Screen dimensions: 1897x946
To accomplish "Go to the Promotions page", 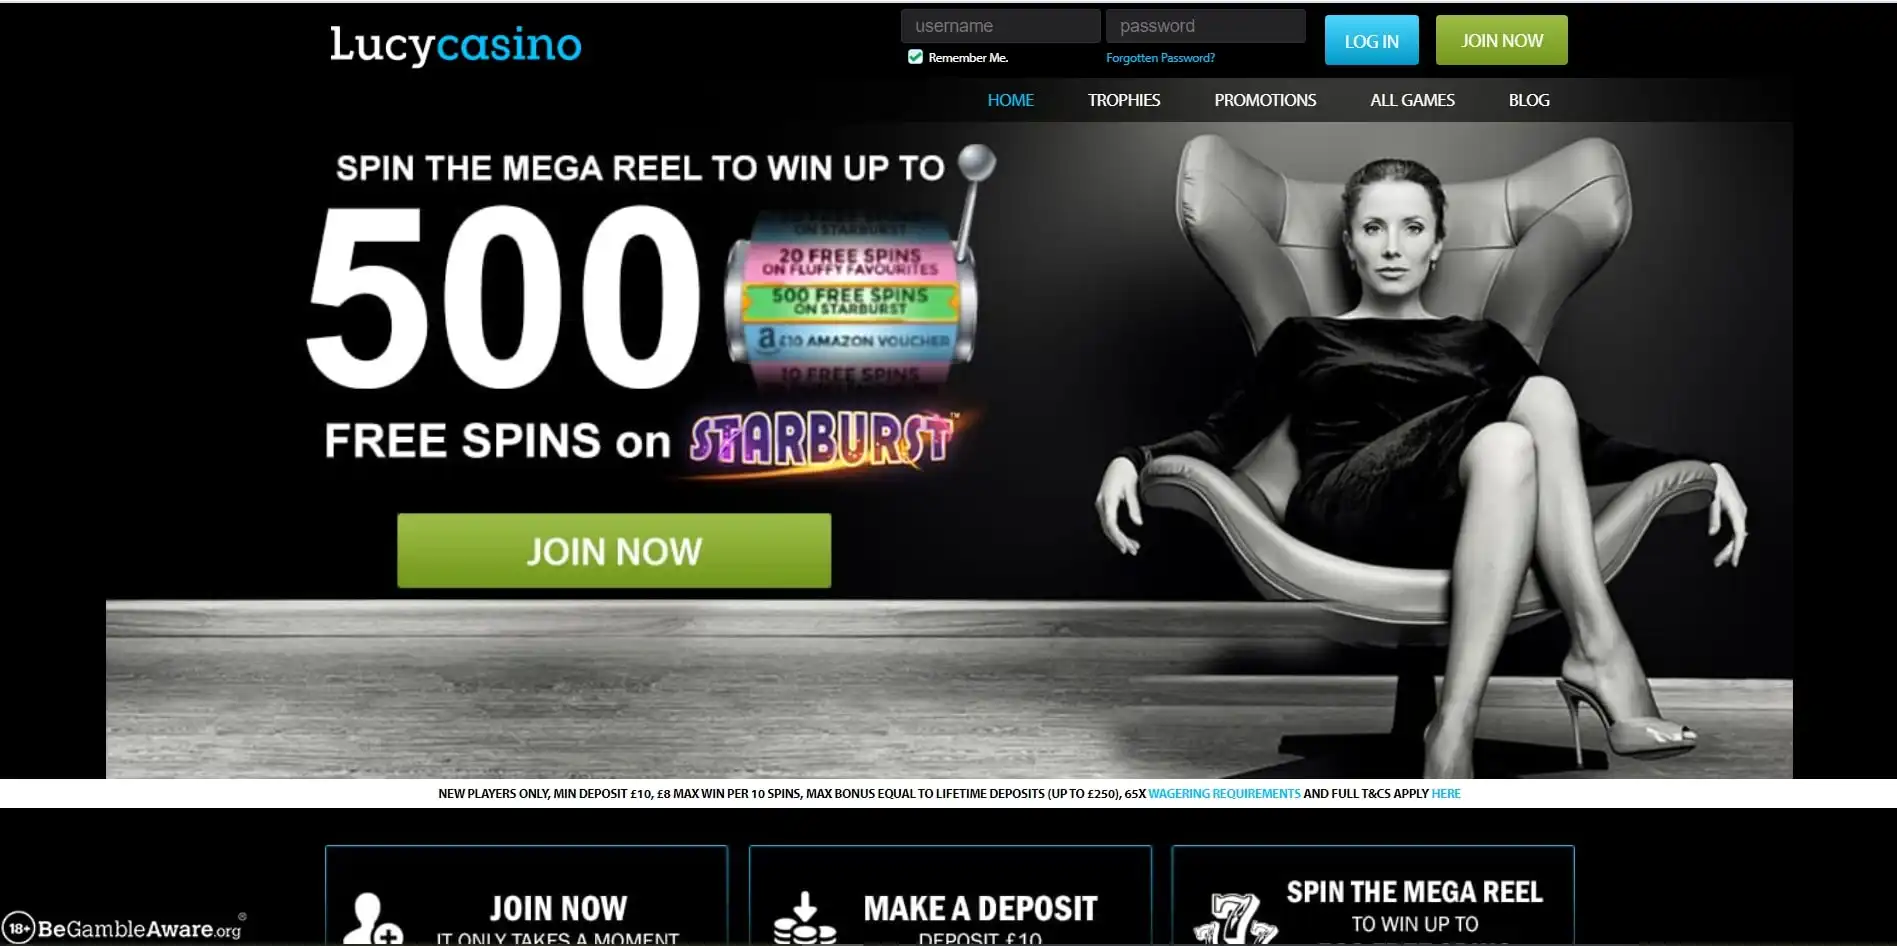I will coord(1265,100).
